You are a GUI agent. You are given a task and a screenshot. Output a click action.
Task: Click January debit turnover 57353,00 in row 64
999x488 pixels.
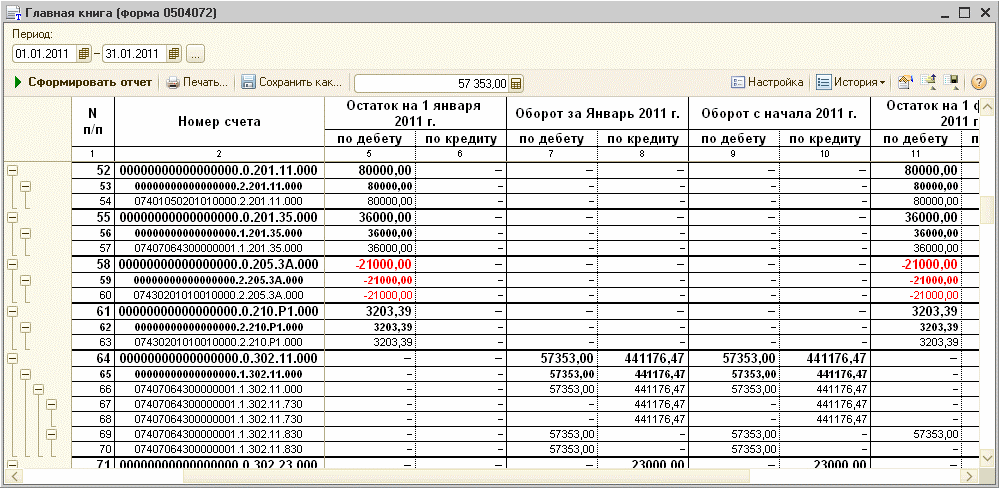click(x=567, y=358)
